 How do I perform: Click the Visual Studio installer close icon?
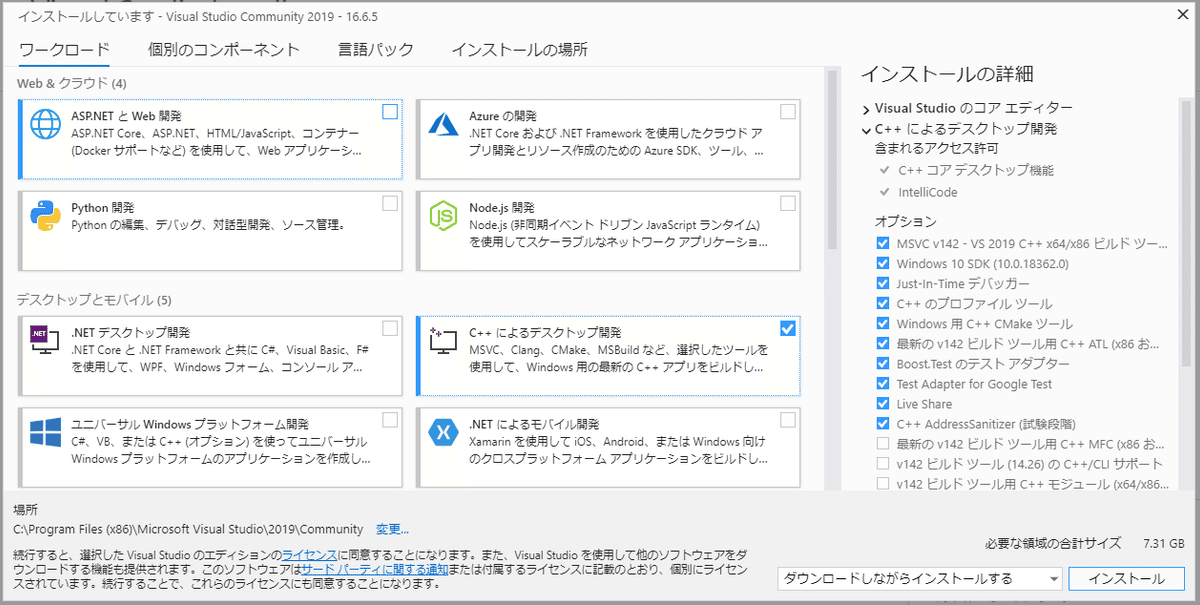click(1182, 15)
